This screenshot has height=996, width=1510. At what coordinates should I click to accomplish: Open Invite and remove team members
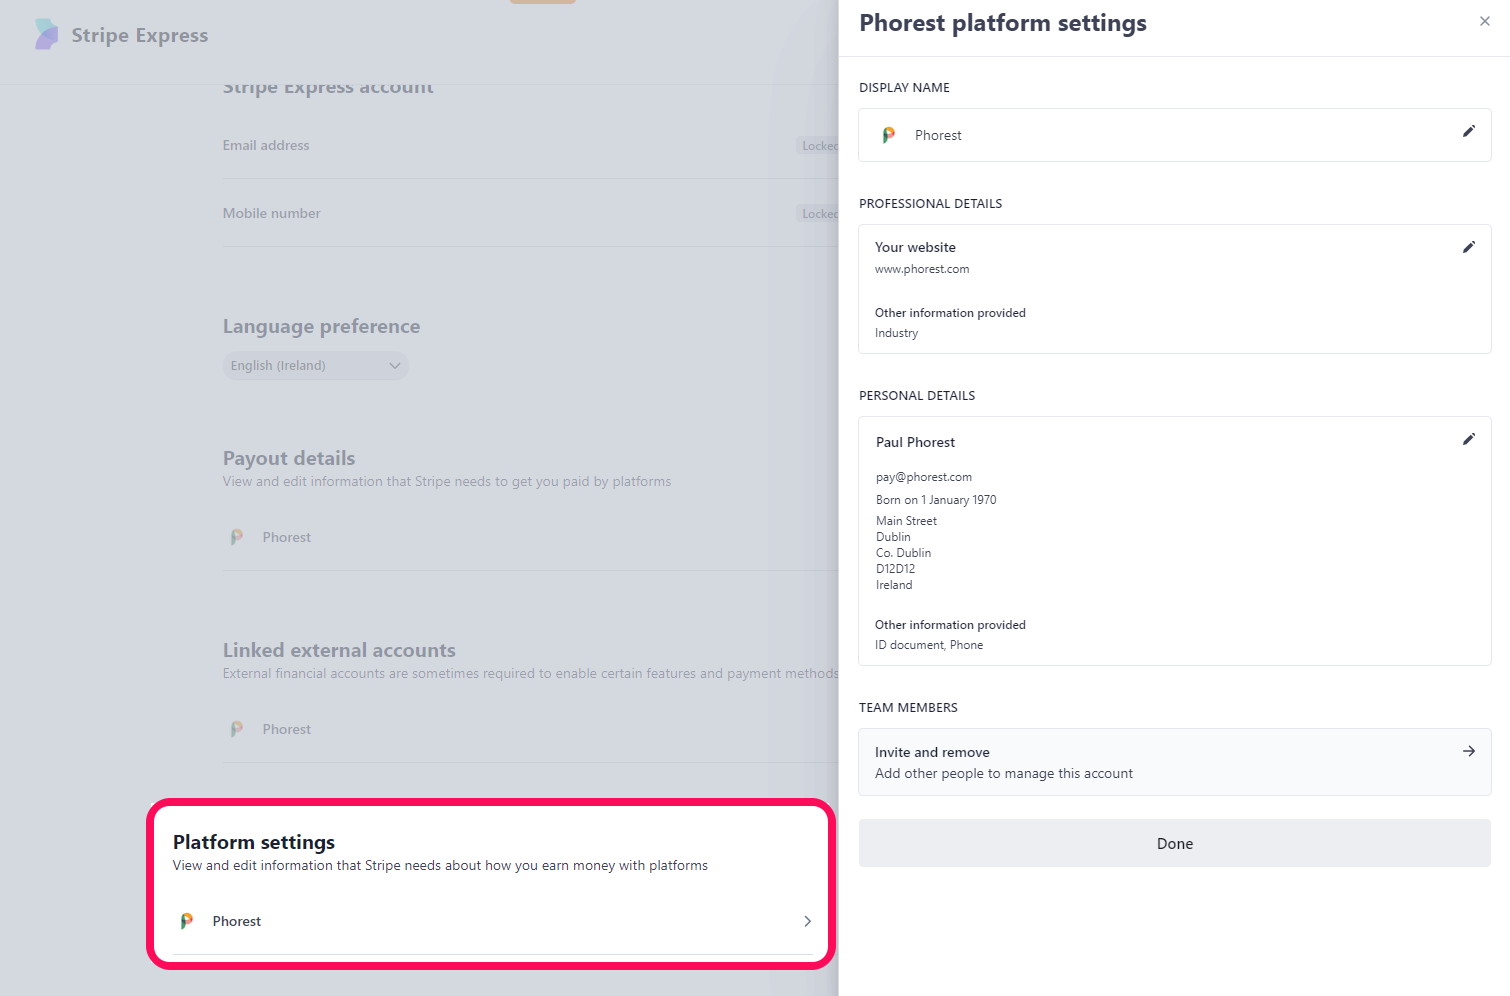pos(1174,762)
